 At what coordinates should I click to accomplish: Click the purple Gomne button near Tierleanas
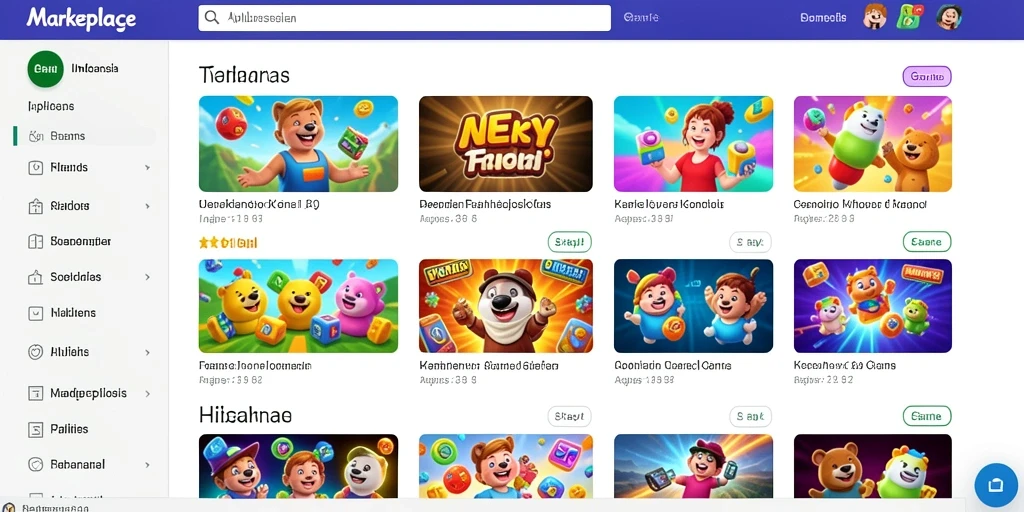click(927, 76)
